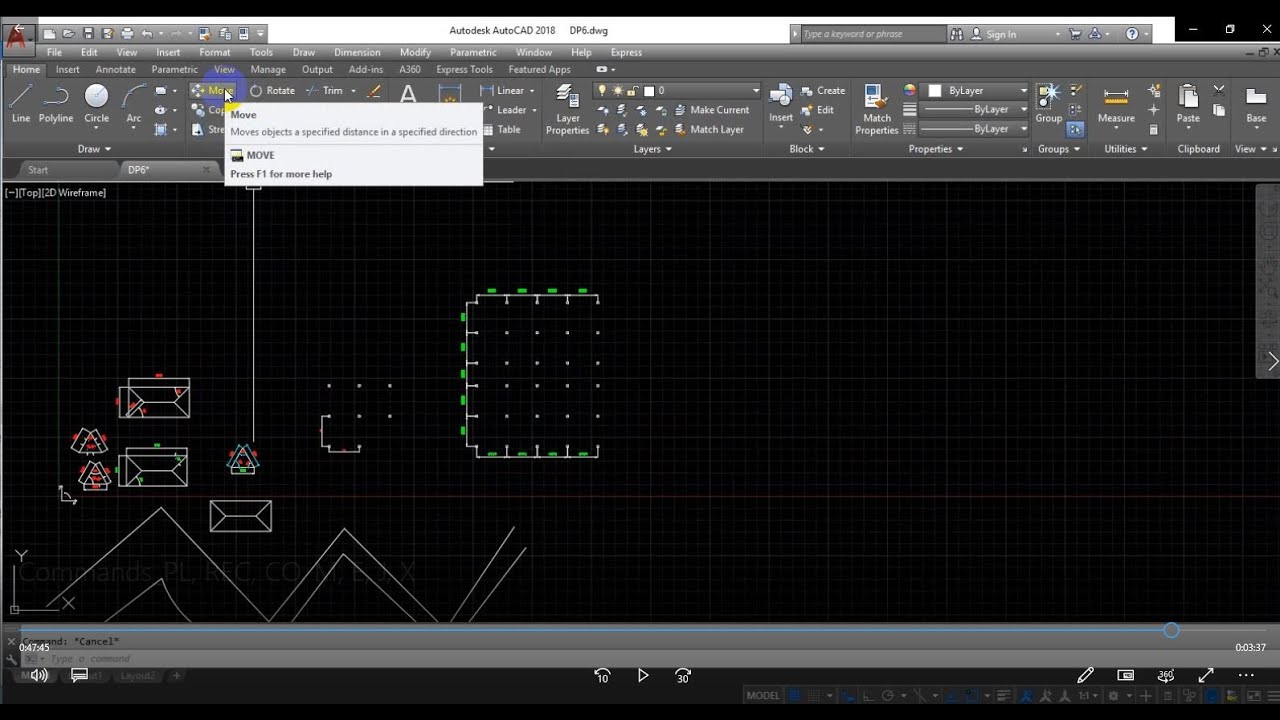Open the Annotate ribbon tab
1280x720 pixels.
115,69
